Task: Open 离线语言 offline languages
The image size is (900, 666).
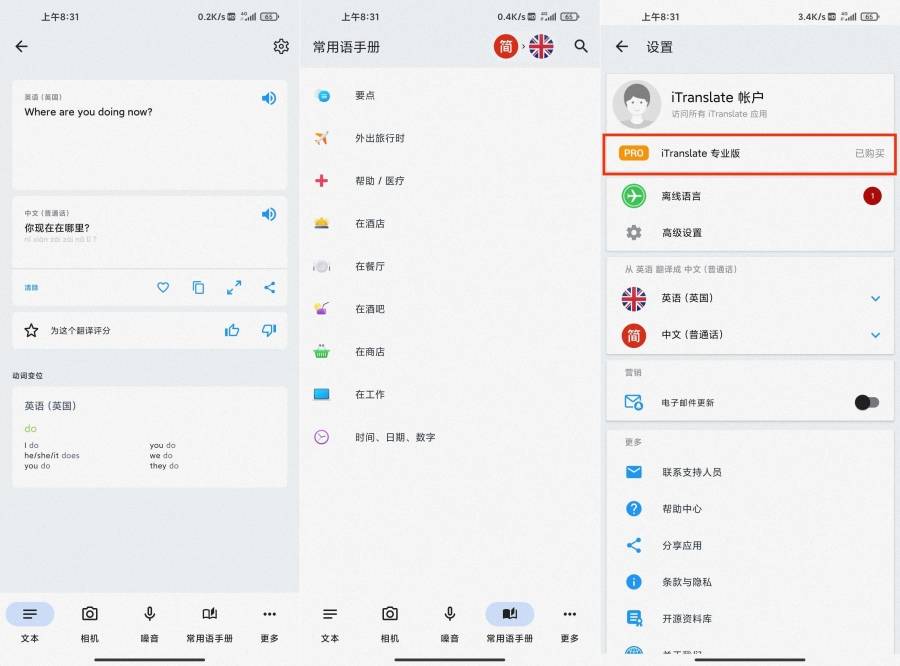Action: tap(750, 196)
